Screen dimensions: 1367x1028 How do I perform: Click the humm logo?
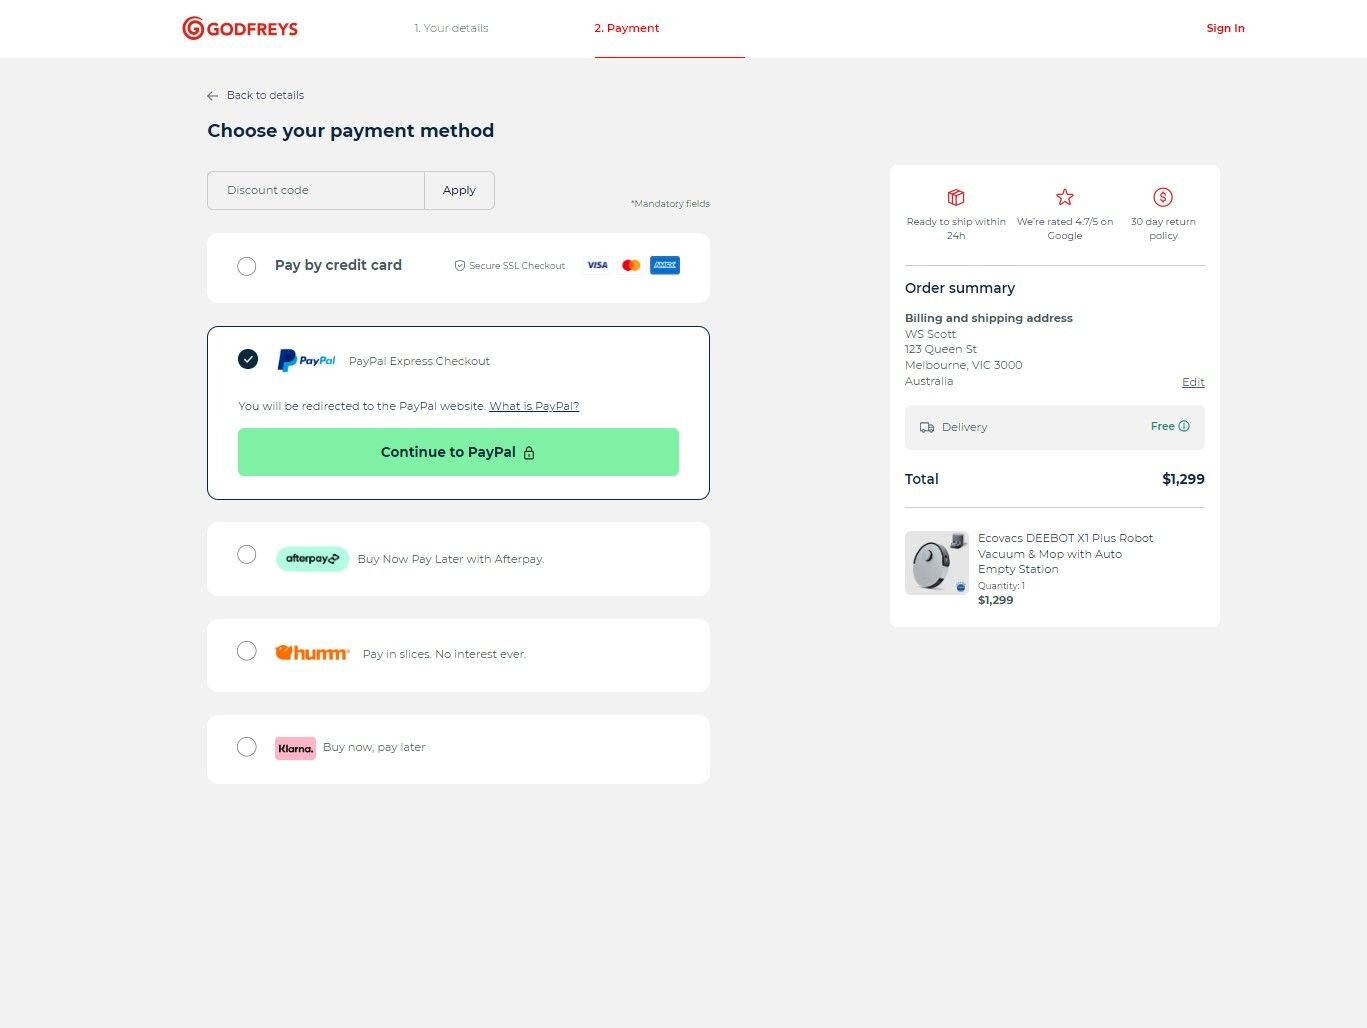point(312,653)
